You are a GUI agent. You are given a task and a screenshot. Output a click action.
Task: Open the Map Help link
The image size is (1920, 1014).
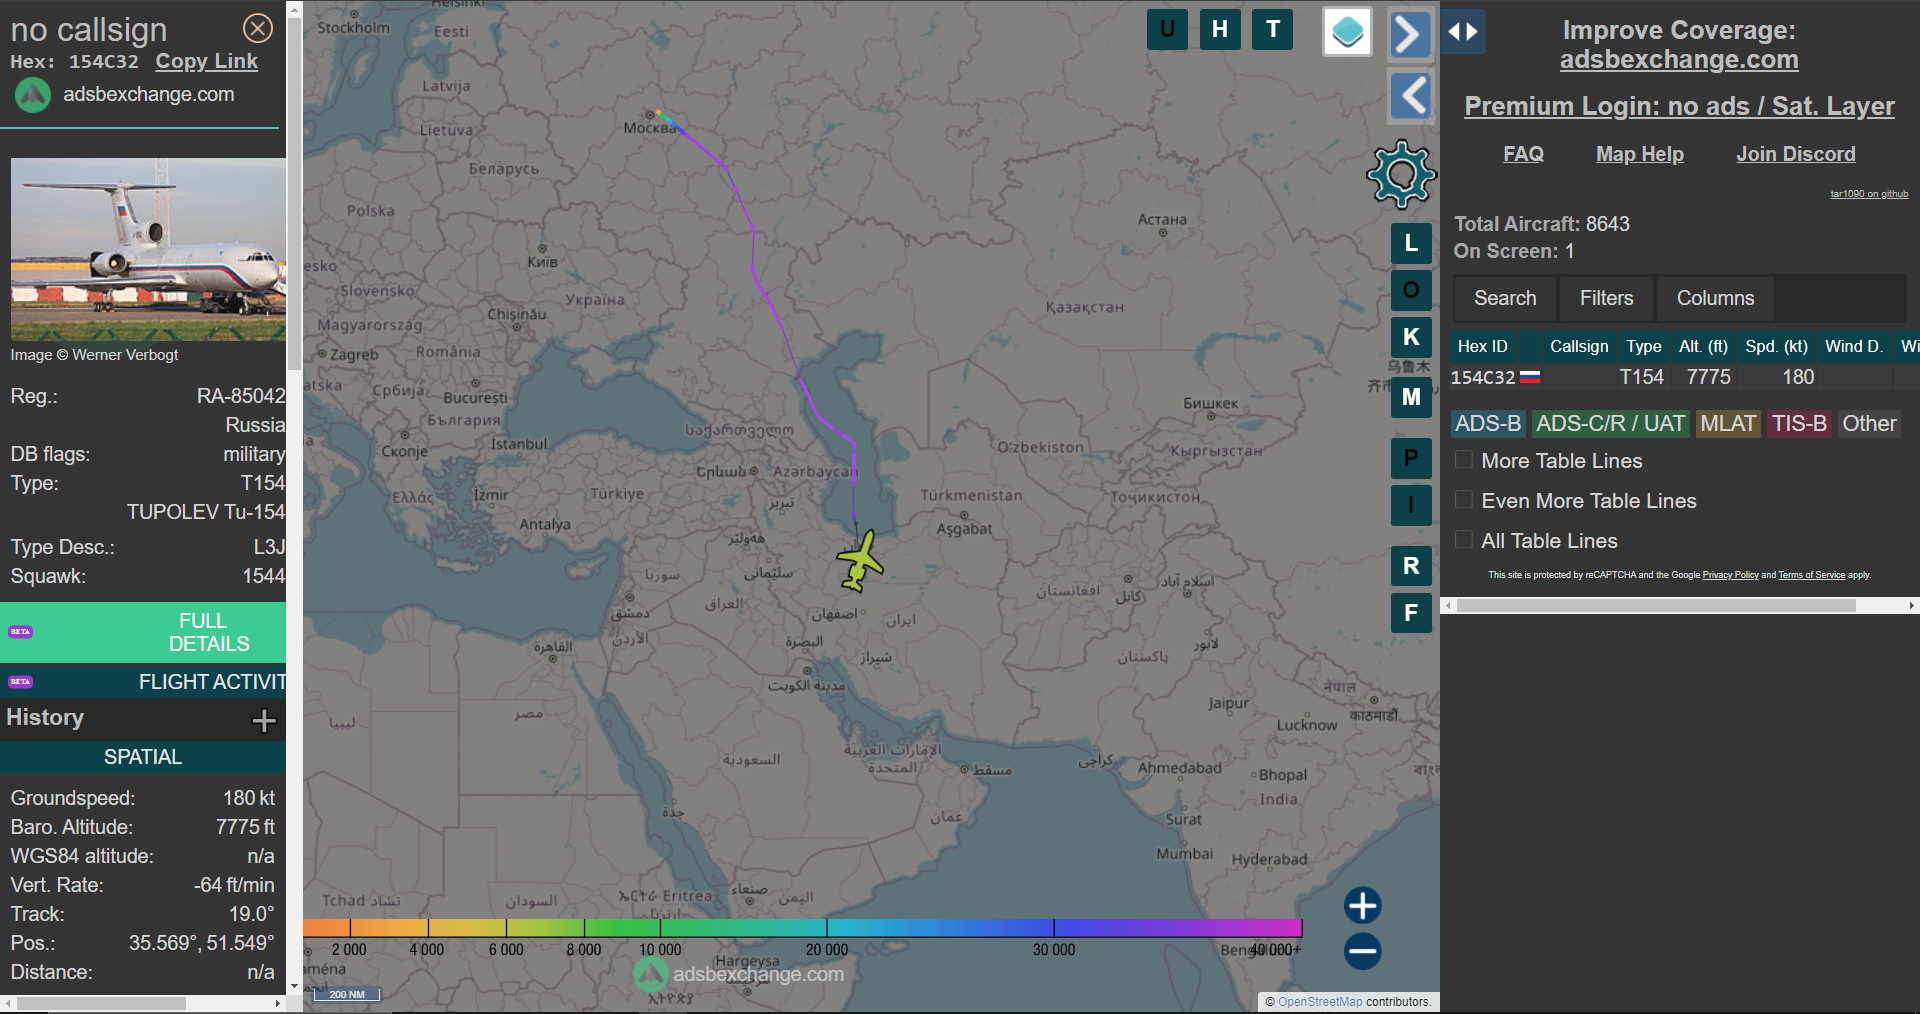point(1640,154)
